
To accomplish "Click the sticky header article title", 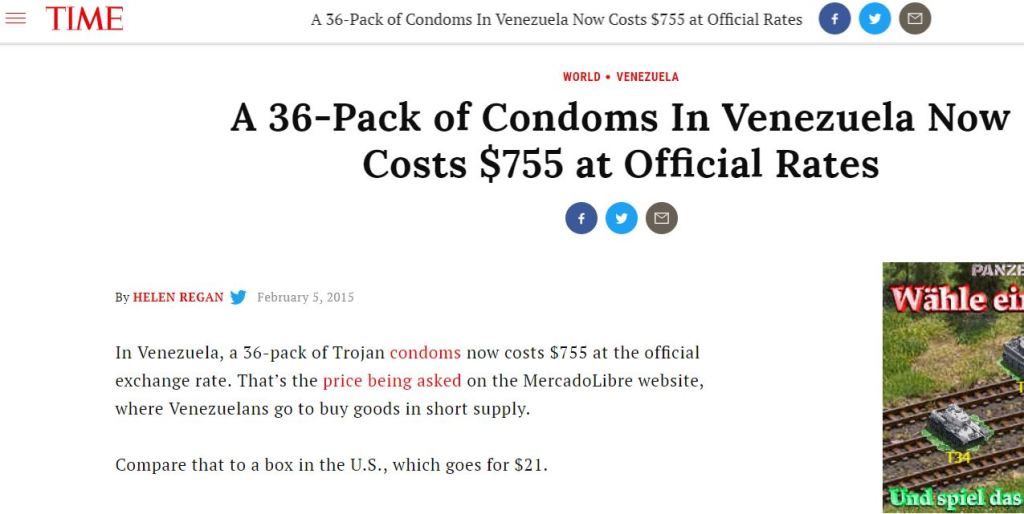I will (x=556, y=19).
